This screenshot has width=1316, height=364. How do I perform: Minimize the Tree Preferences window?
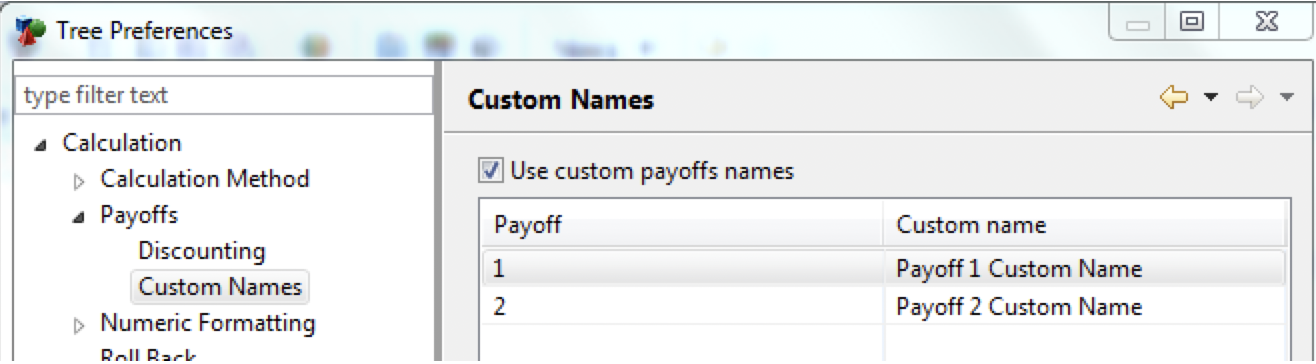[x=1138, y=20]
